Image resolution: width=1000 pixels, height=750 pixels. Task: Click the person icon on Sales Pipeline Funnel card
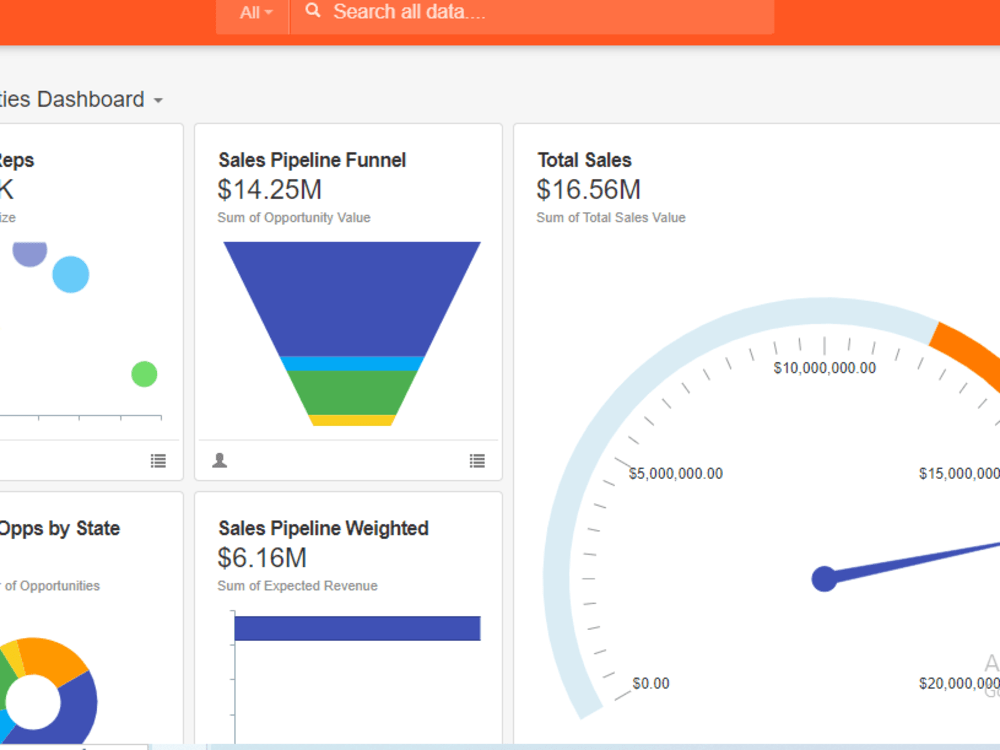[x=219, y=460]
